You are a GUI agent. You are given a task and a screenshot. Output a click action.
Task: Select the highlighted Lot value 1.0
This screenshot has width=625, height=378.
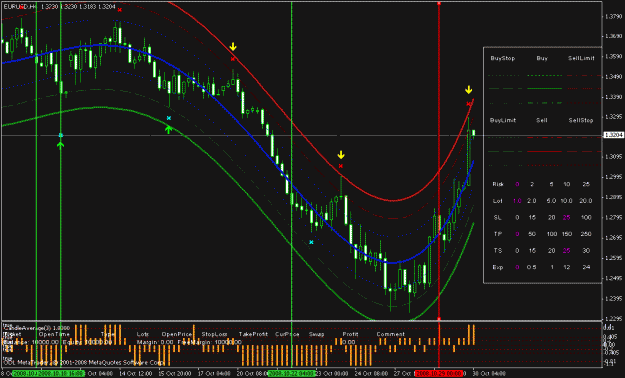pos(517,201)
